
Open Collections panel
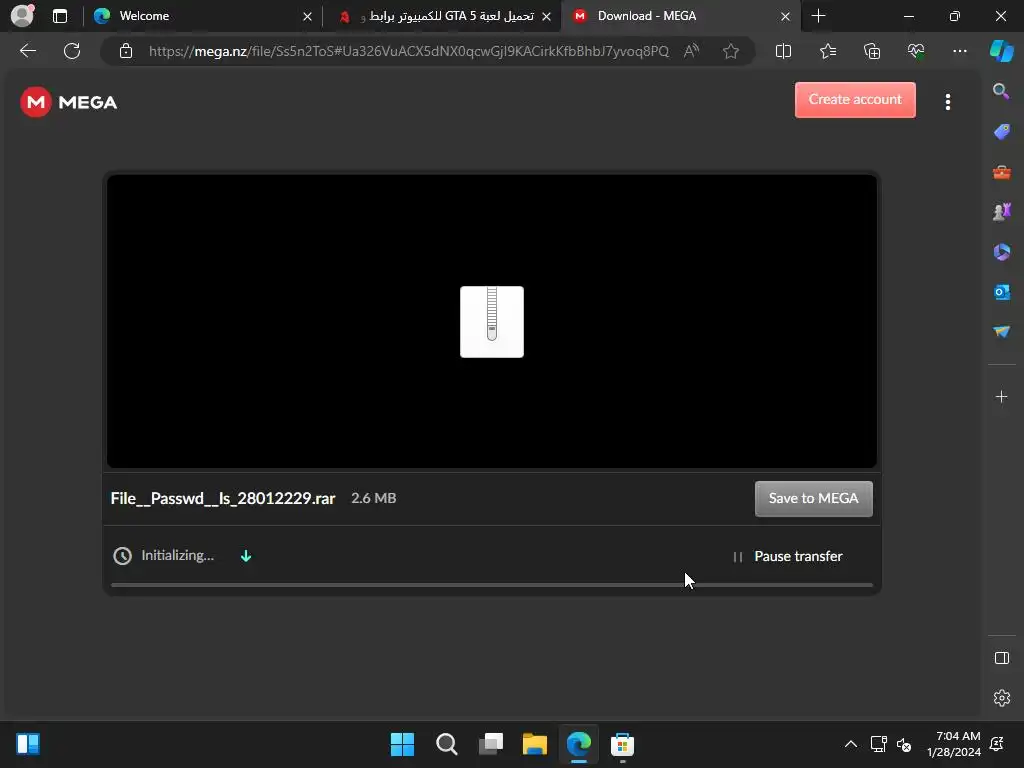pos(872,51)
